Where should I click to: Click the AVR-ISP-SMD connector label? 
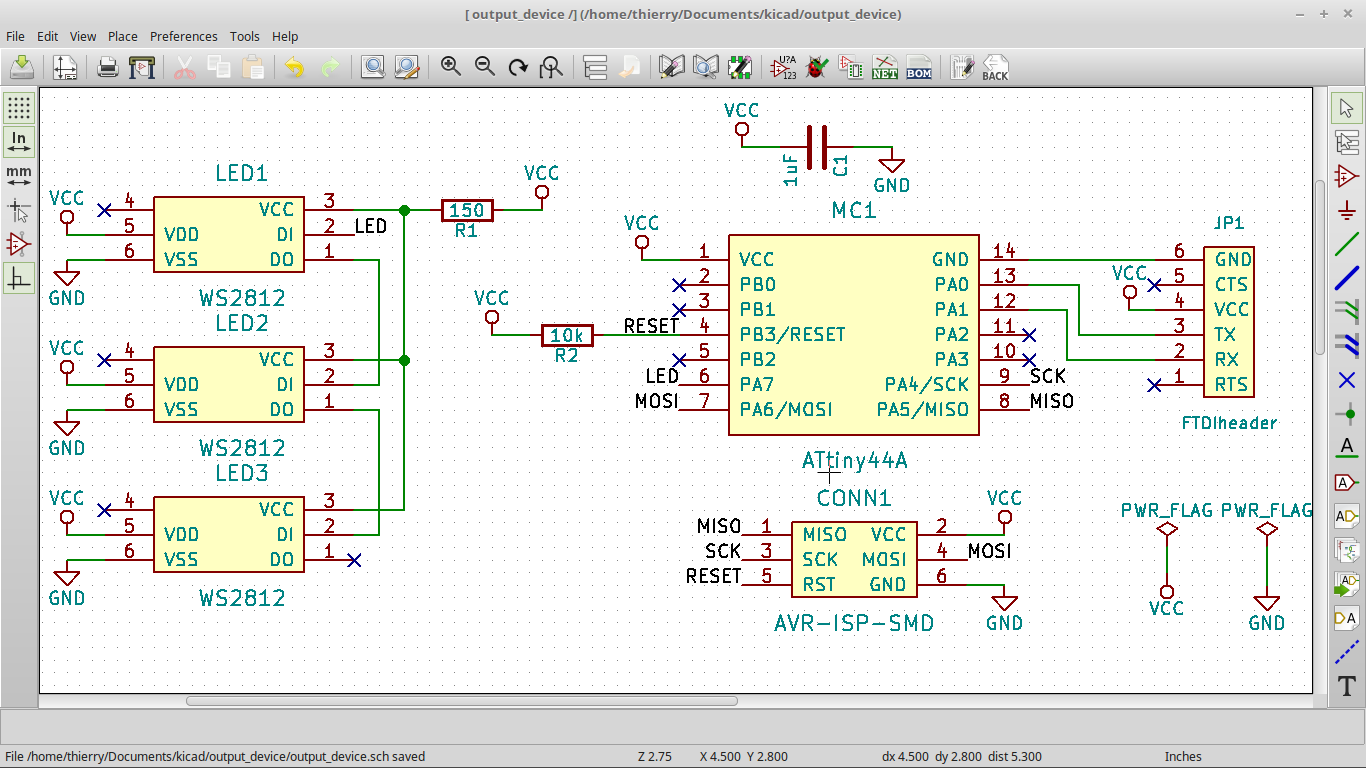click(854, 623)
